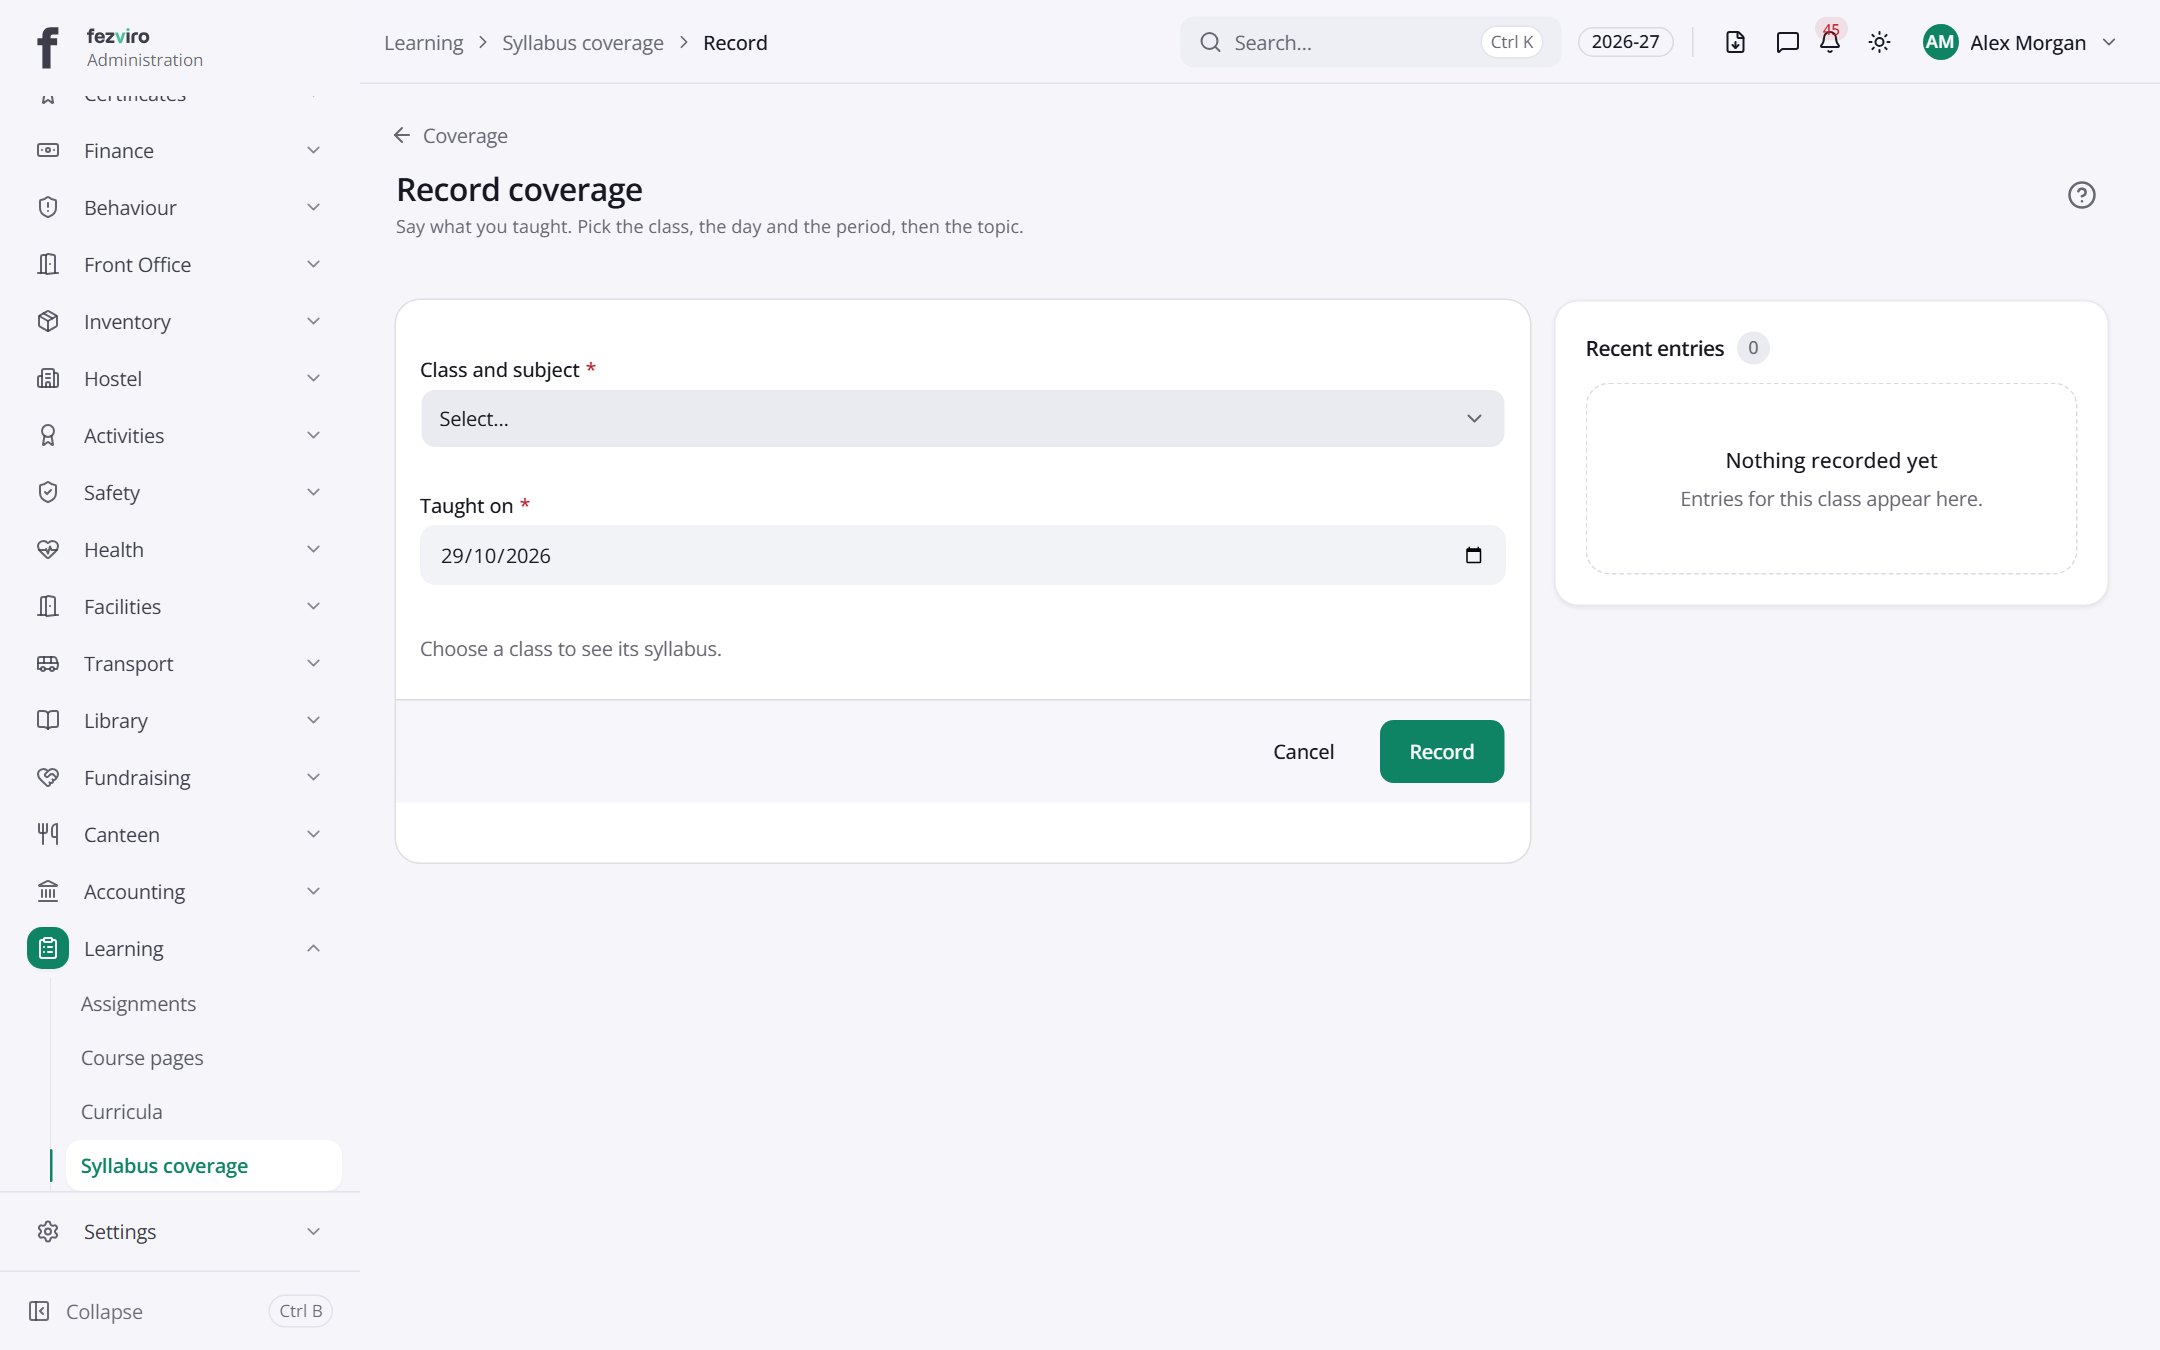The image size is (2160, 1350).
Task: Click the green Learning clipboard icon
Action: pyautogui.click(x=48, y=948)
